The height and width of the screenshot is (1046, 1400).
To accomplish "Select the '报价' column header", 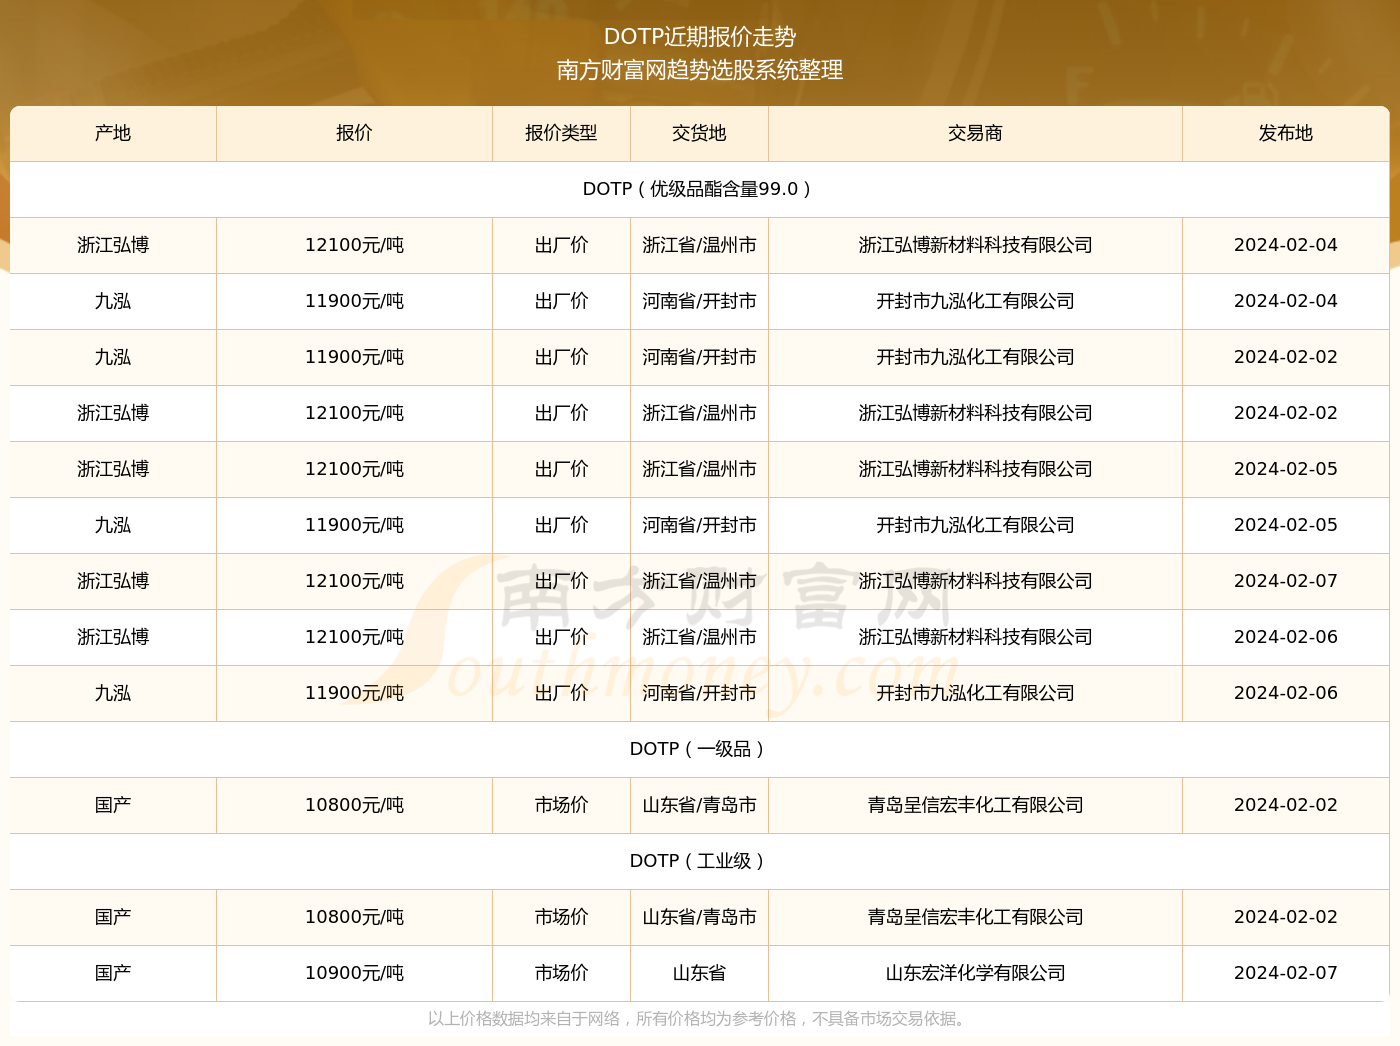I will tap(354, 133).
